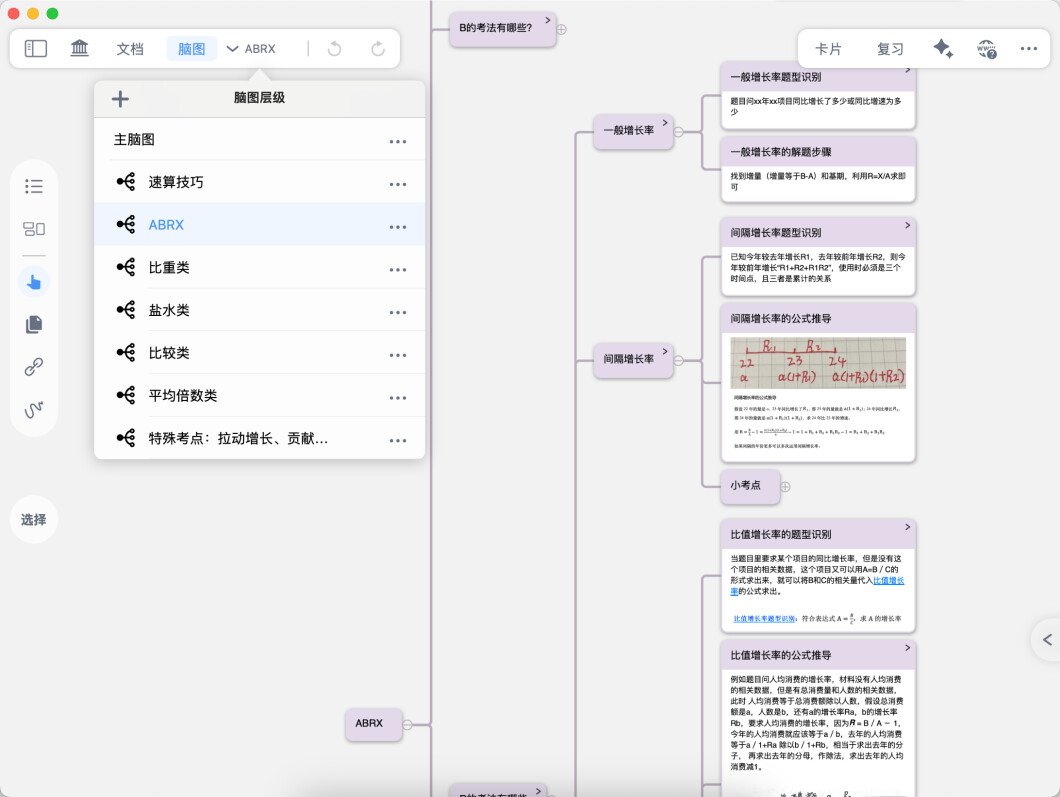The width and height of the screenshot is (1060, 797).
Task: Open the AI sparkle tool
Action: pyautogui.click(x=942, y=49)
